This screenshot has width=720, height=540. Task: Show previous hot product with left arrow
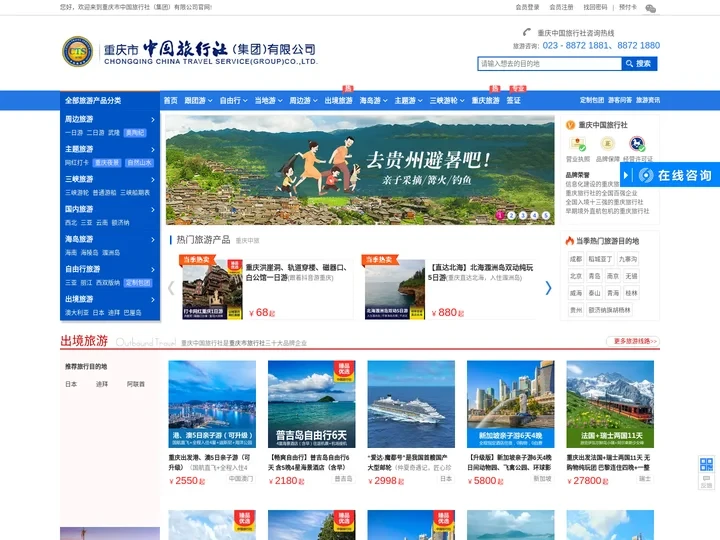pos(171,288)
